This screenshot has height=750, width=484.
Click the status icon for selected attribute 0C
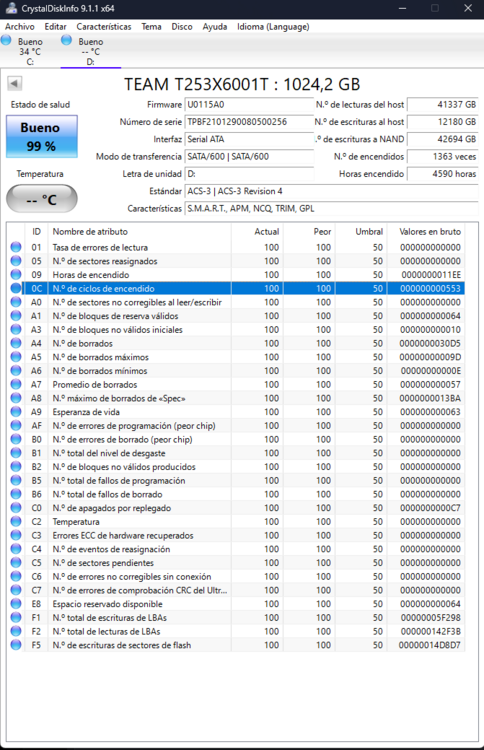point(16,288)
